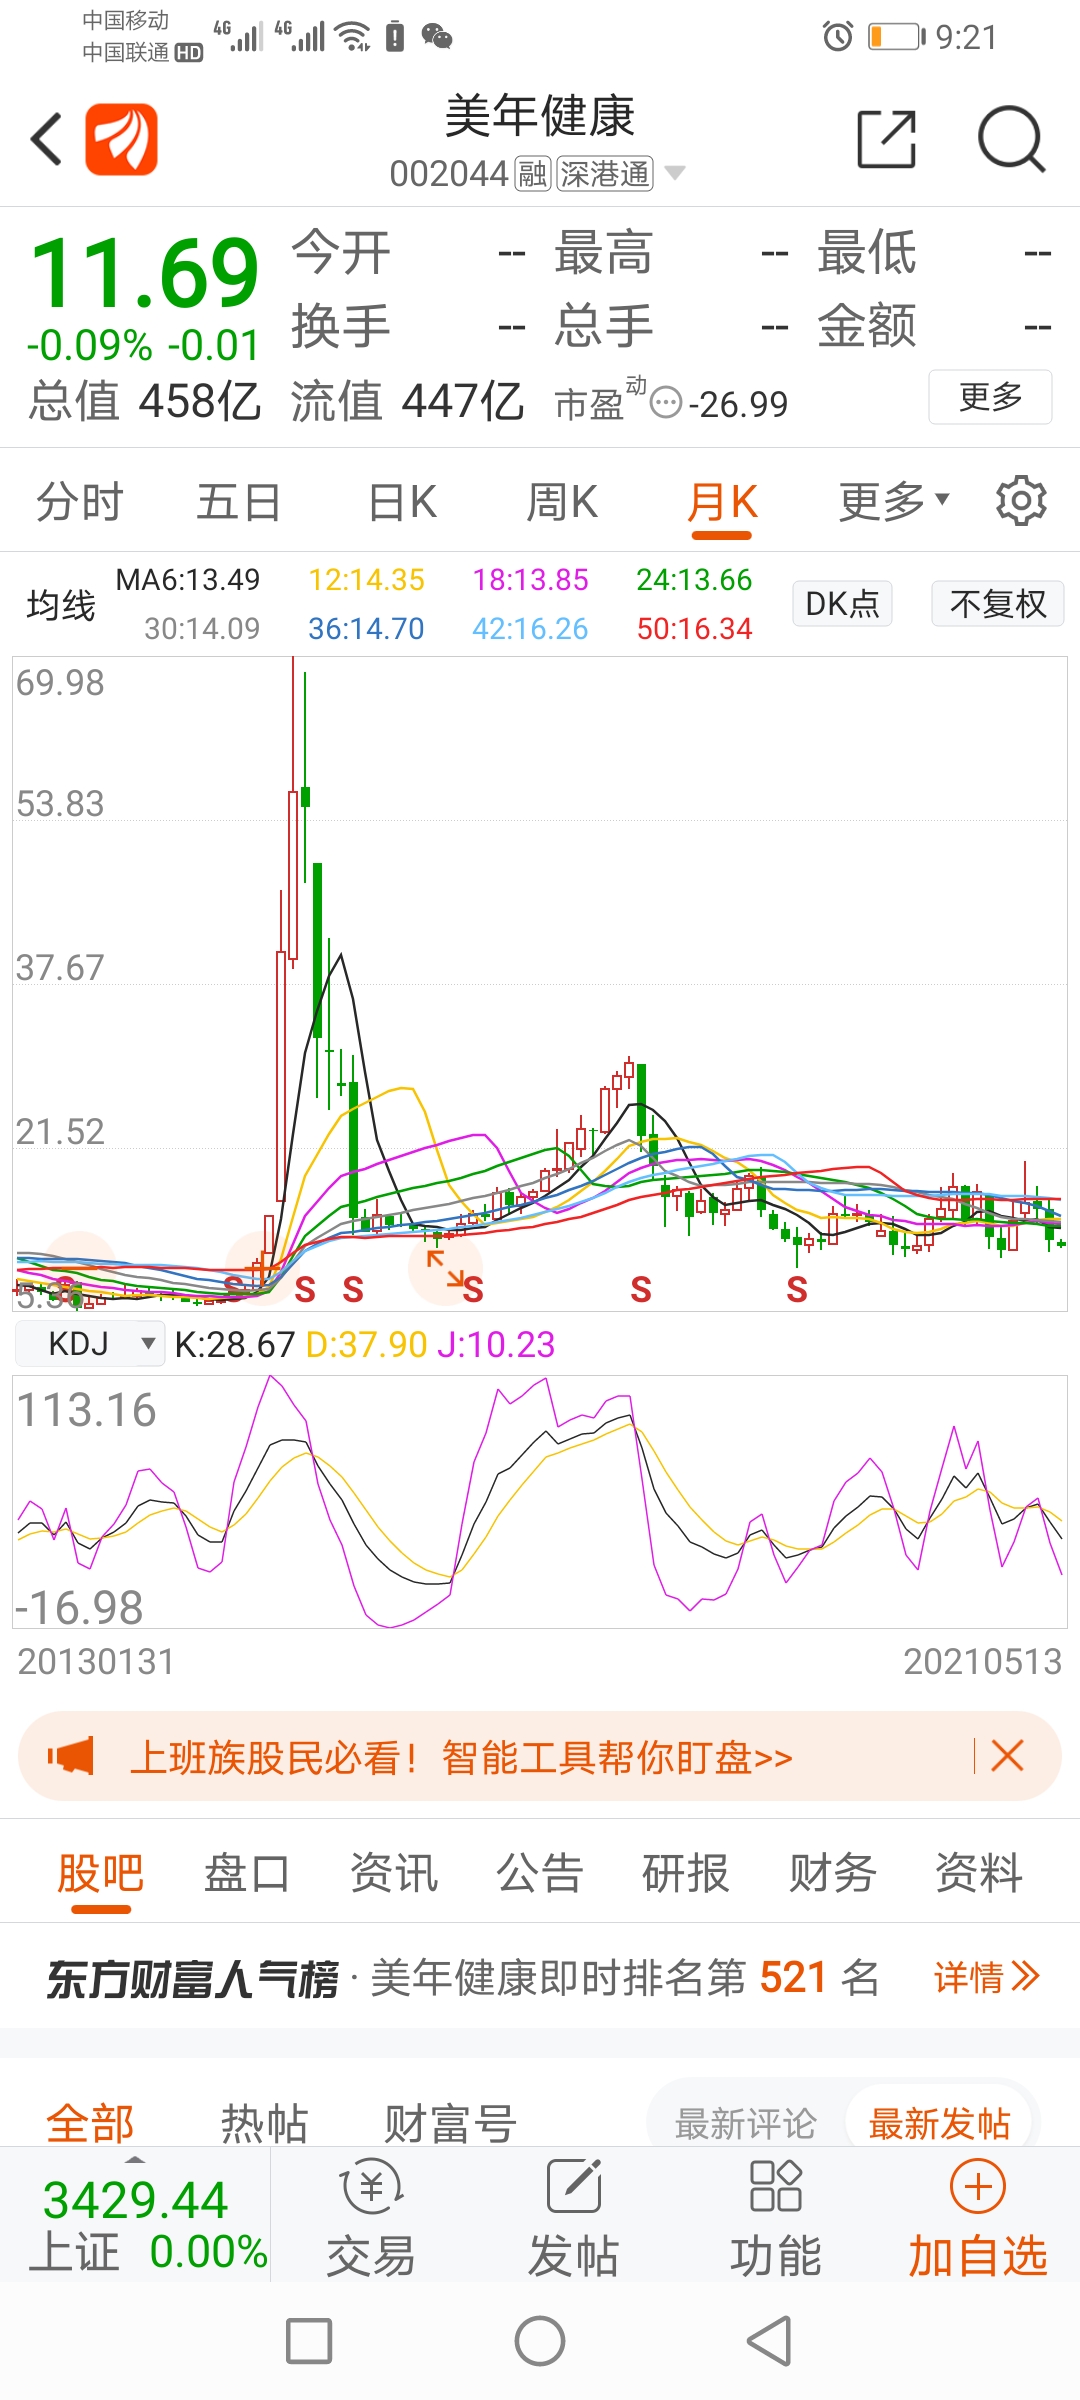Open the KDJ indicator dropdown
This screenshot has height=2400, width=1080.
pos(90,1343)
